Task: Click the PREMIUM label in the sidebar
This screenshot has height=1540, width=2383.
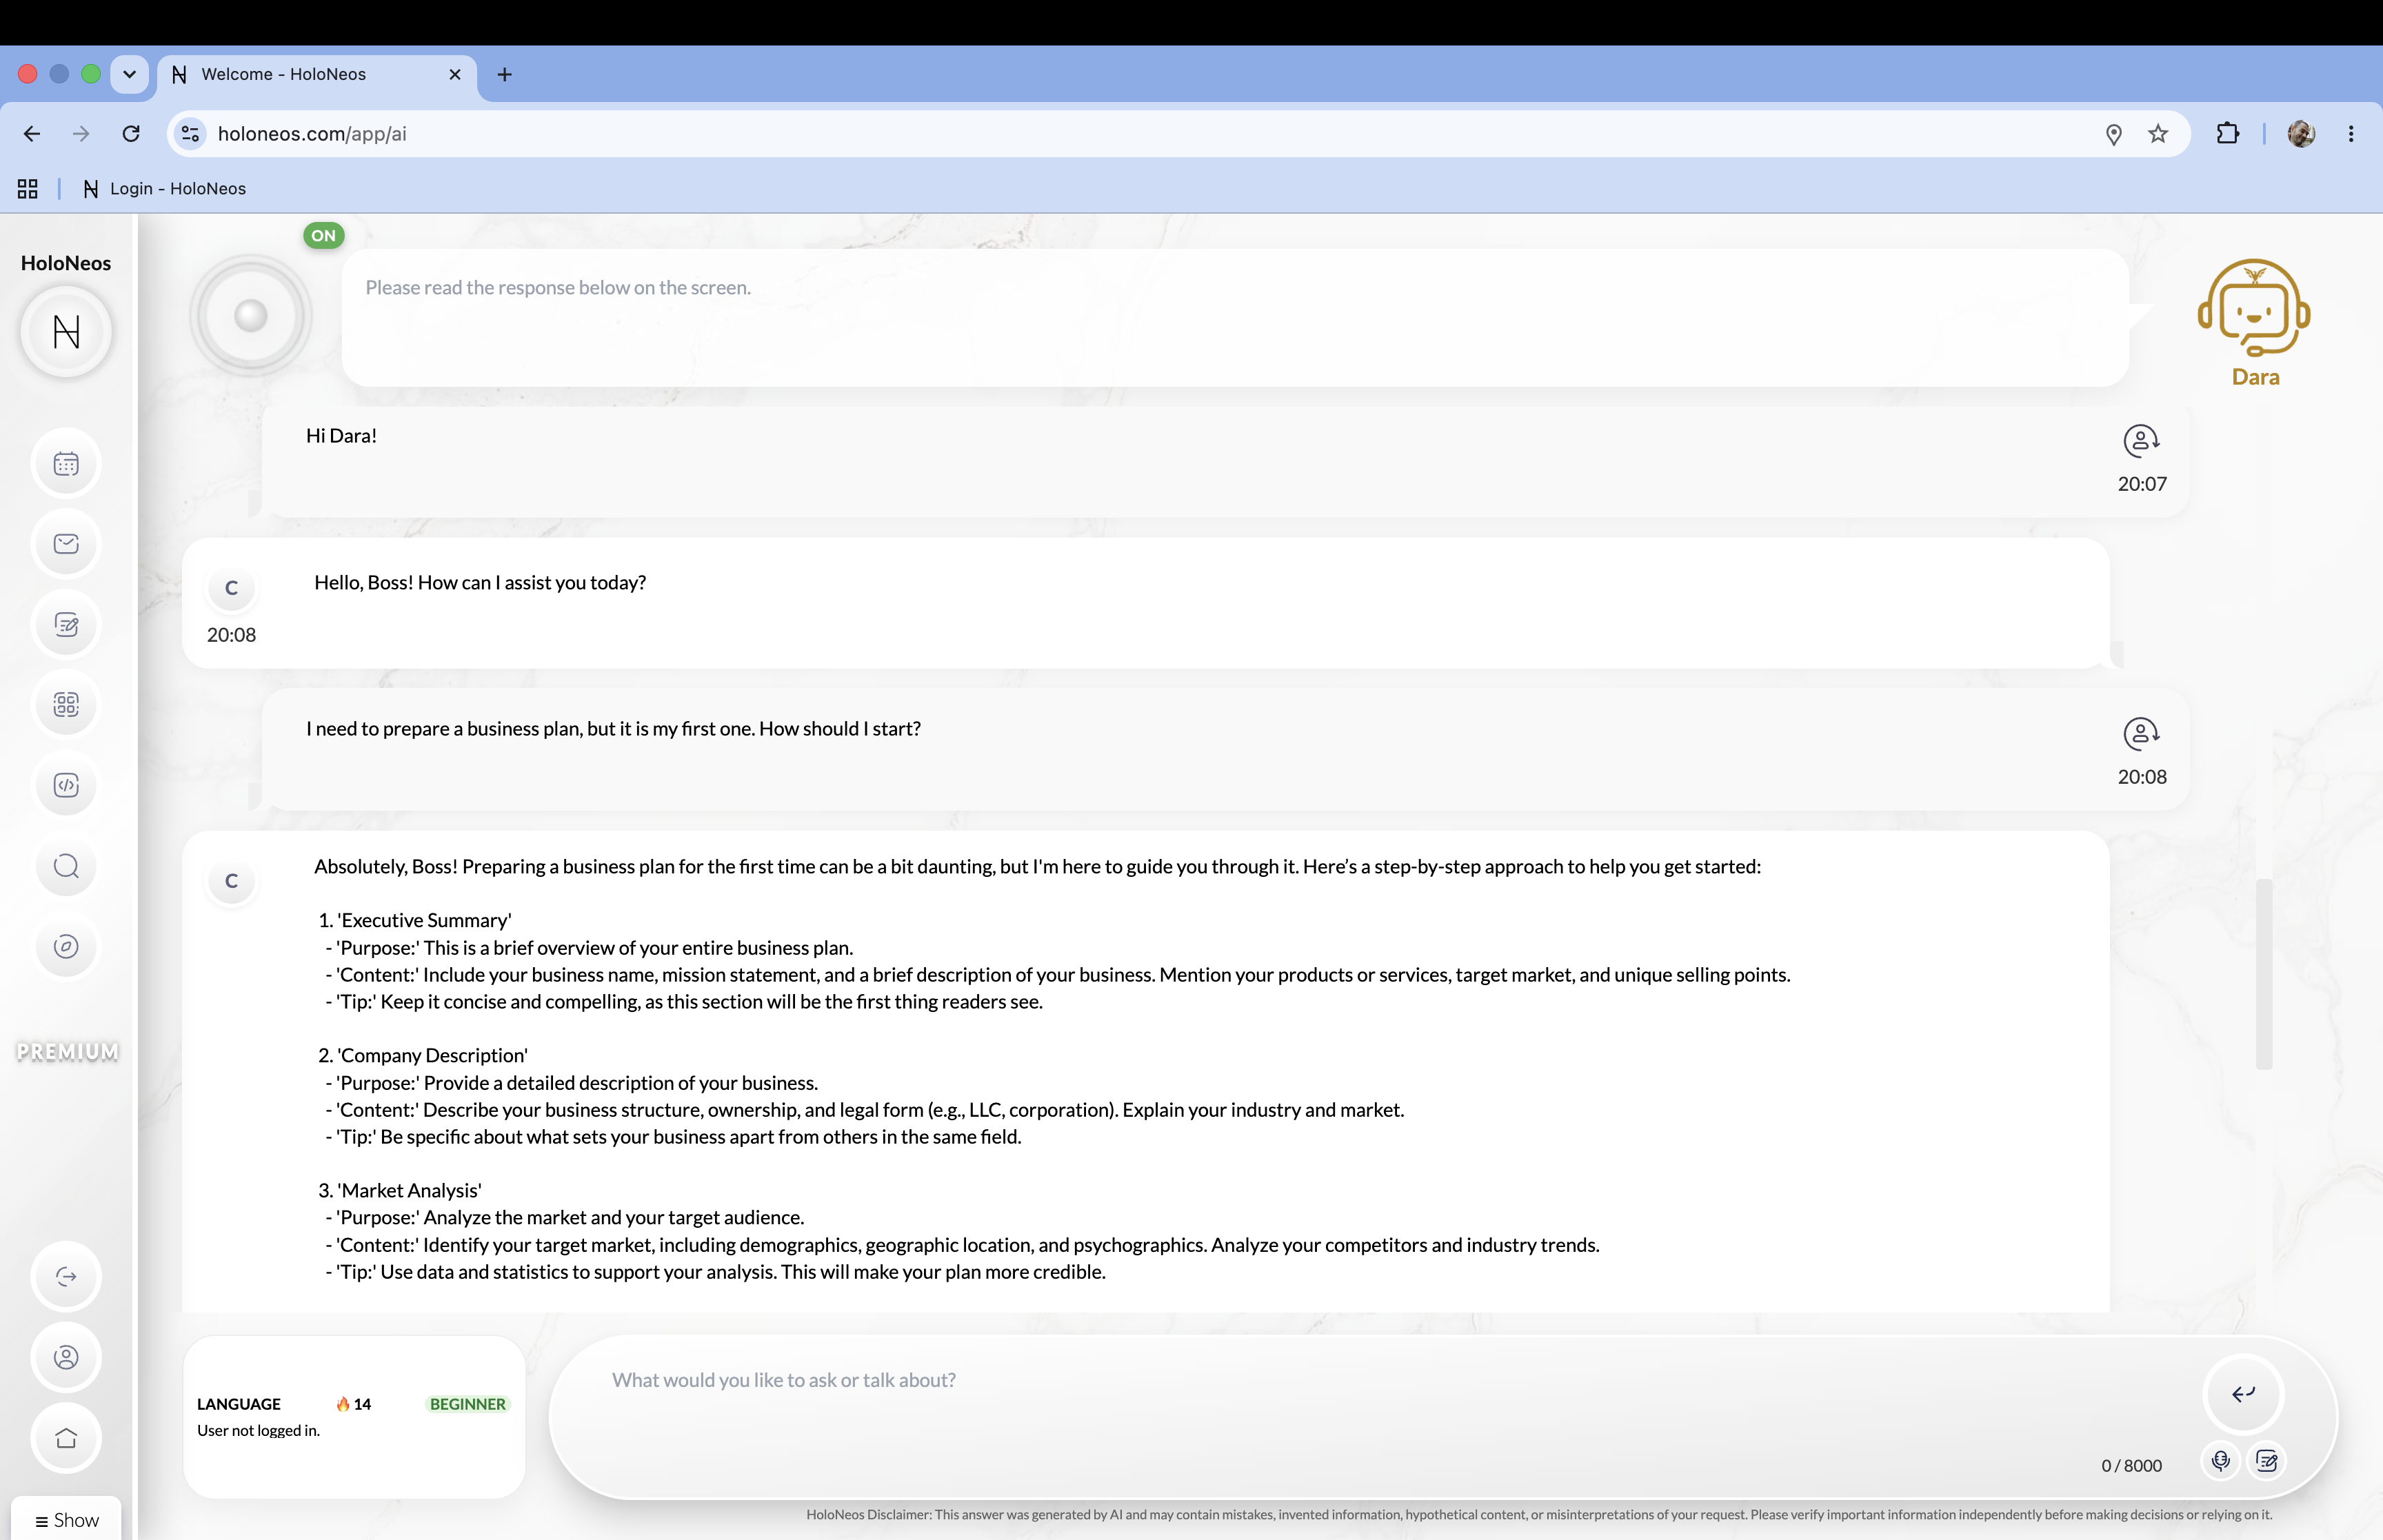Action: (x=67, y=1052)
